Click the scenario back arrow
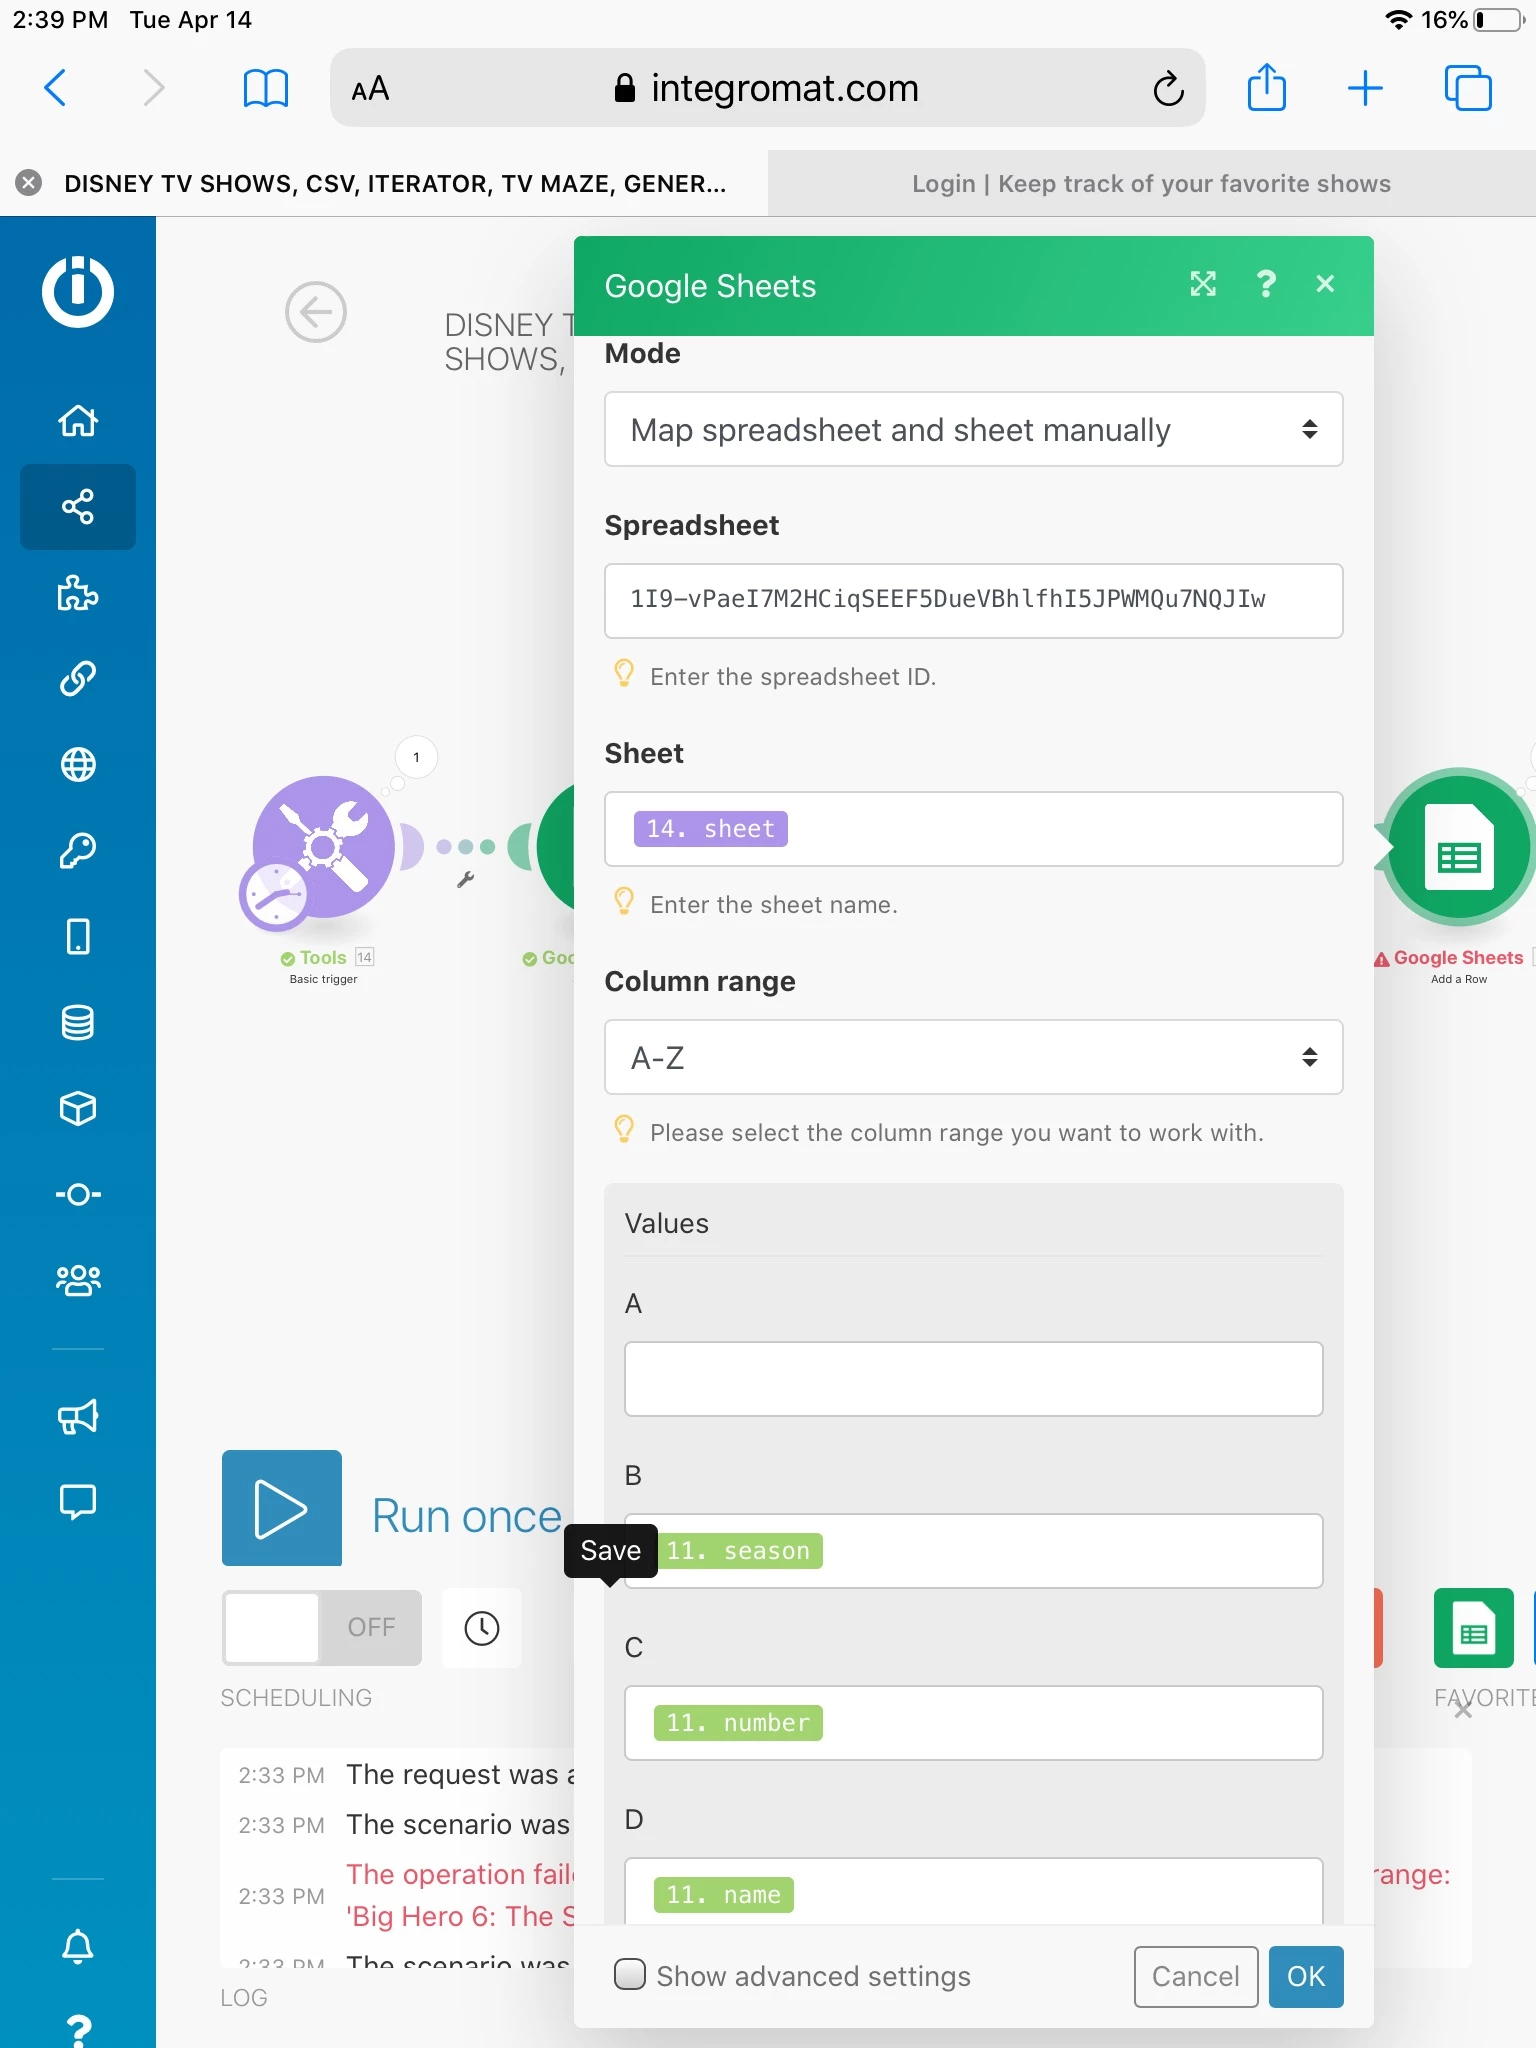This screenshot has height=2048, width=1536. [316, 312]
